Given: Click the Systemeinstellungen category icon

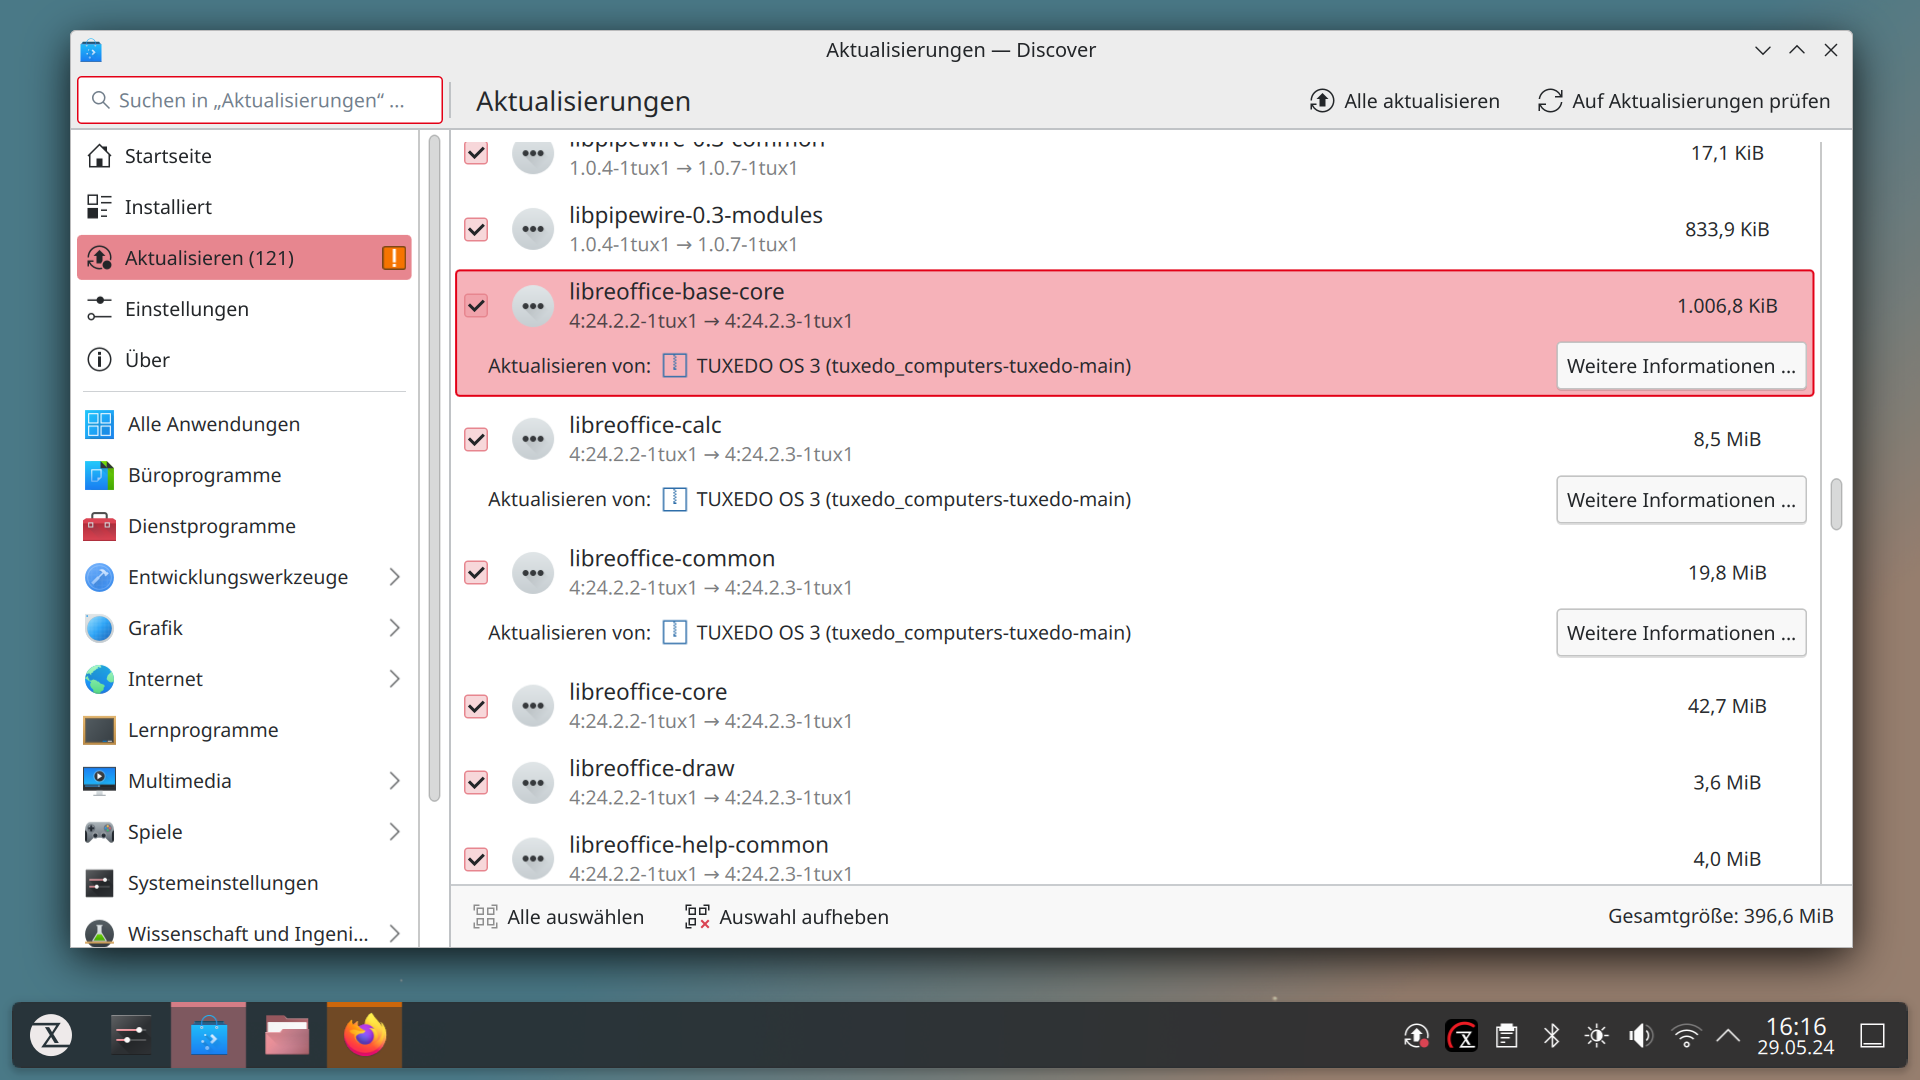Looking at the screenshot, I should [x=99, y=883].
